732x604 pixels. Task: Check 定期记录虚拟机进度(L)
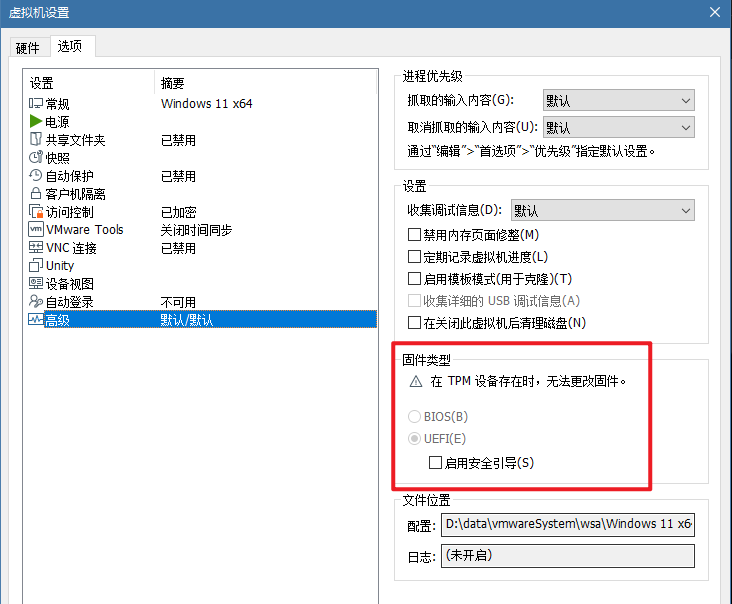[x=414, y=256]
